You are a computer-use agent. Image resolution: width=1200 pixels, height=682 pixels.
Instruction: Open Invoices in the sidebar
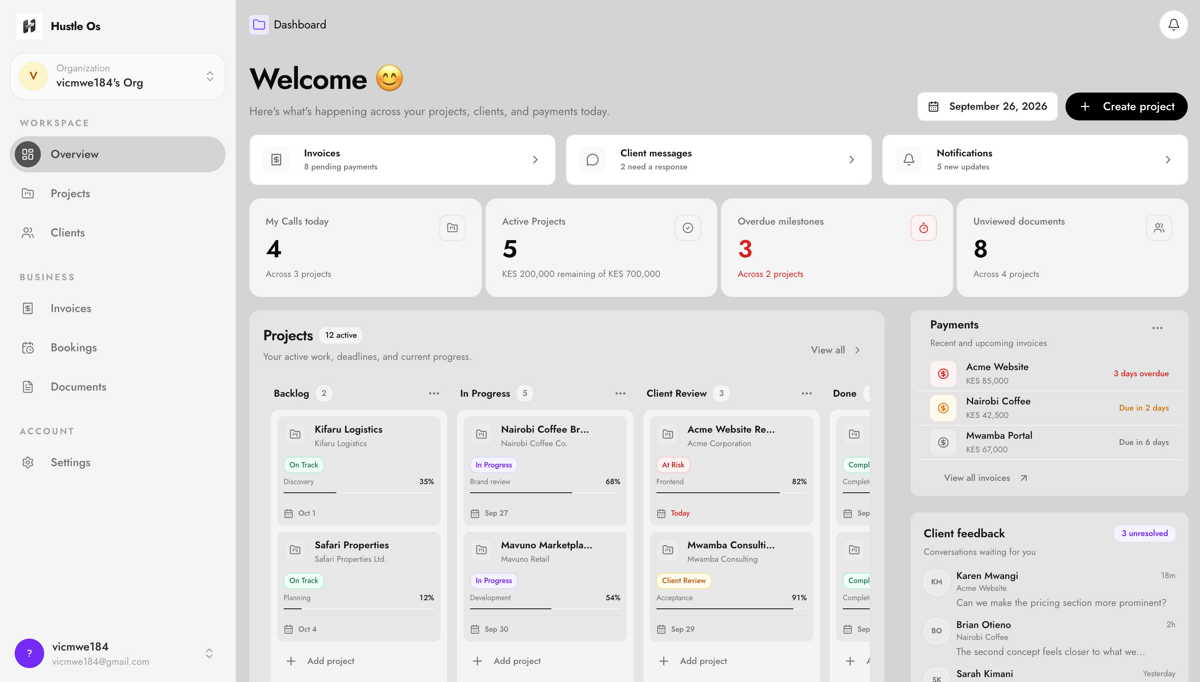click(x=118, y=309)
